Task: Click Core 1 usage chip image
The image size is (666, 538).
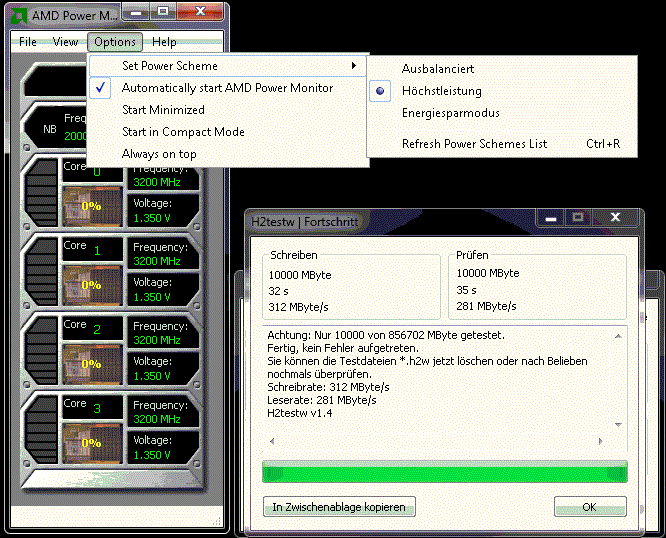Action: pyautogui.click(x=92, y=285)
